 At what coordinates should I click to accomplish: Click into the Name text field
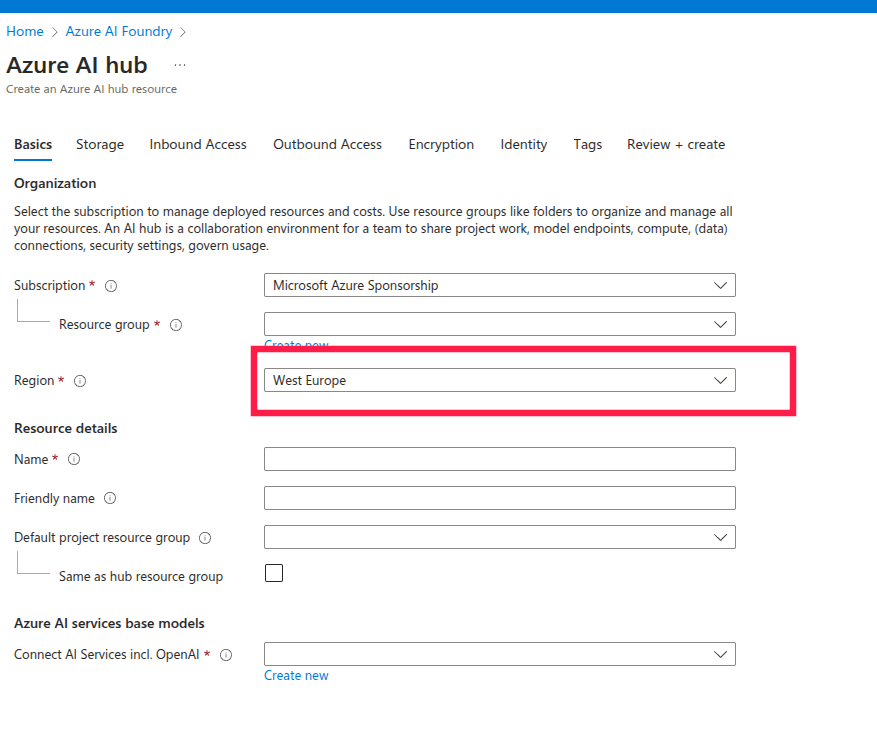tap(499, 459)
